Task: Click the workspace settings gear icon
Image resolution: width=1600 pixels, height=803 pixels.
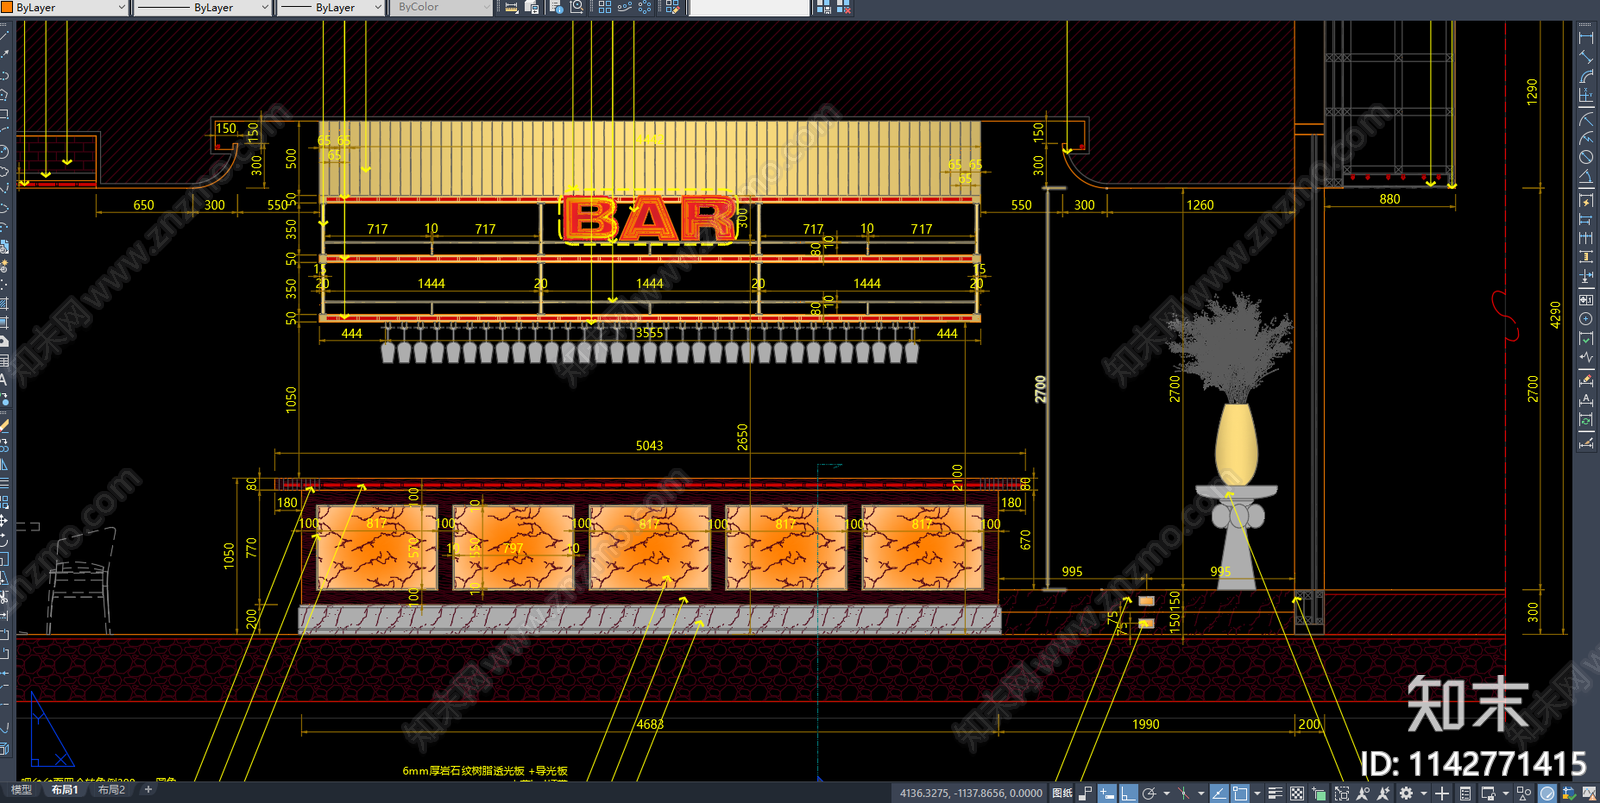Action: [x=1406, y=793]
